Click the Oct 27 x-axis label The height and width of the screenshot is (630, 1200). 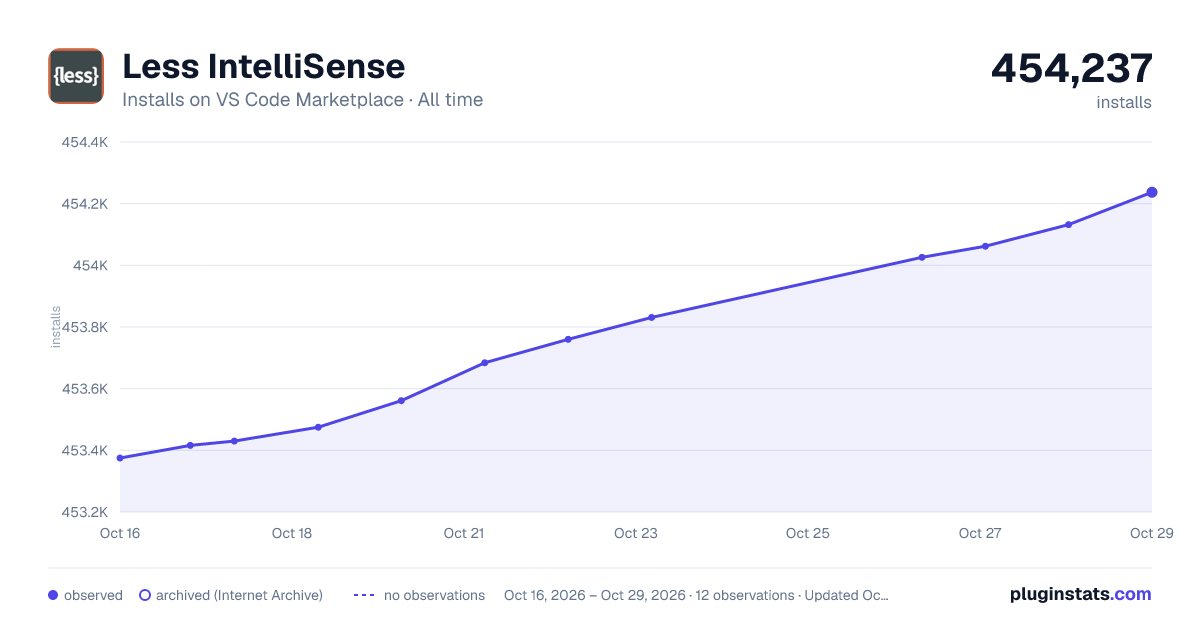click(x=980, y=533)
